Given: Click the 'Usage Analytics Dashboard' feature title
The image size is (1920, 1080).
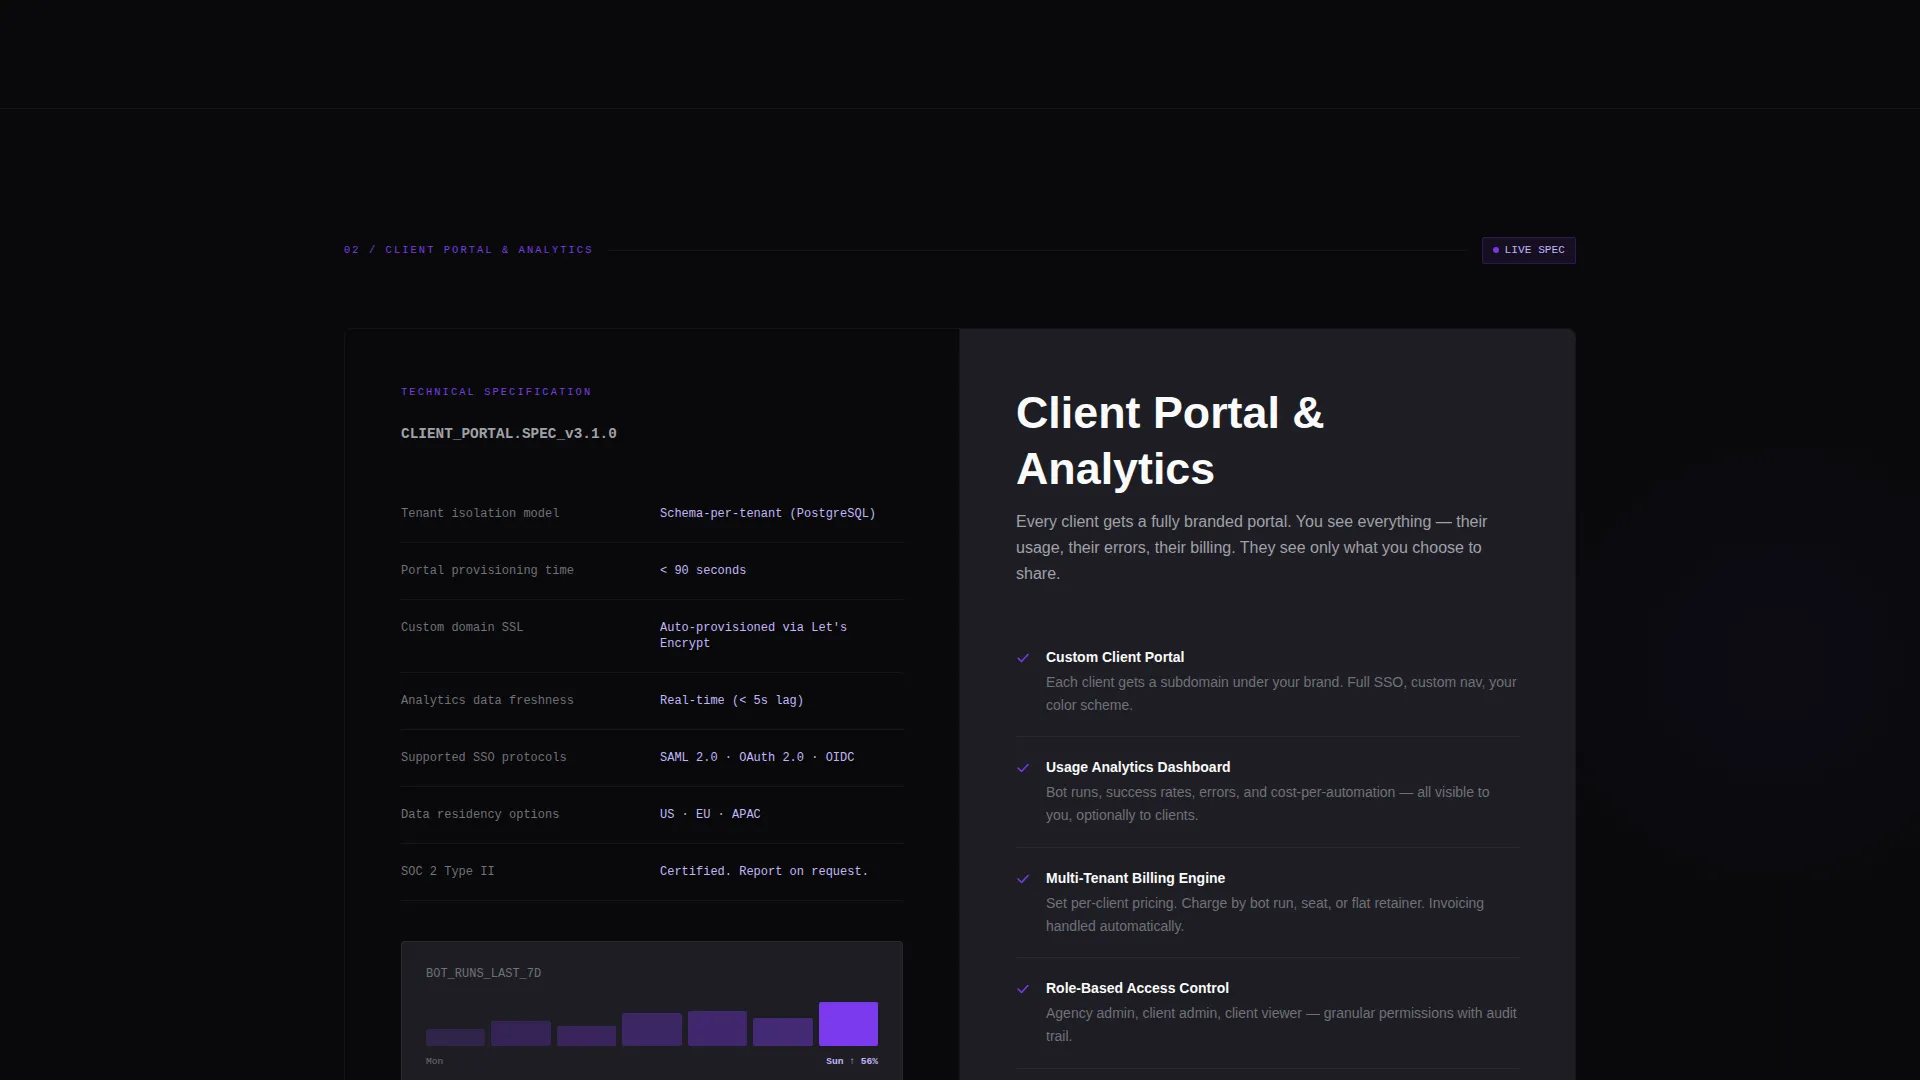Looking at the screenshot, I should 1138,767.
